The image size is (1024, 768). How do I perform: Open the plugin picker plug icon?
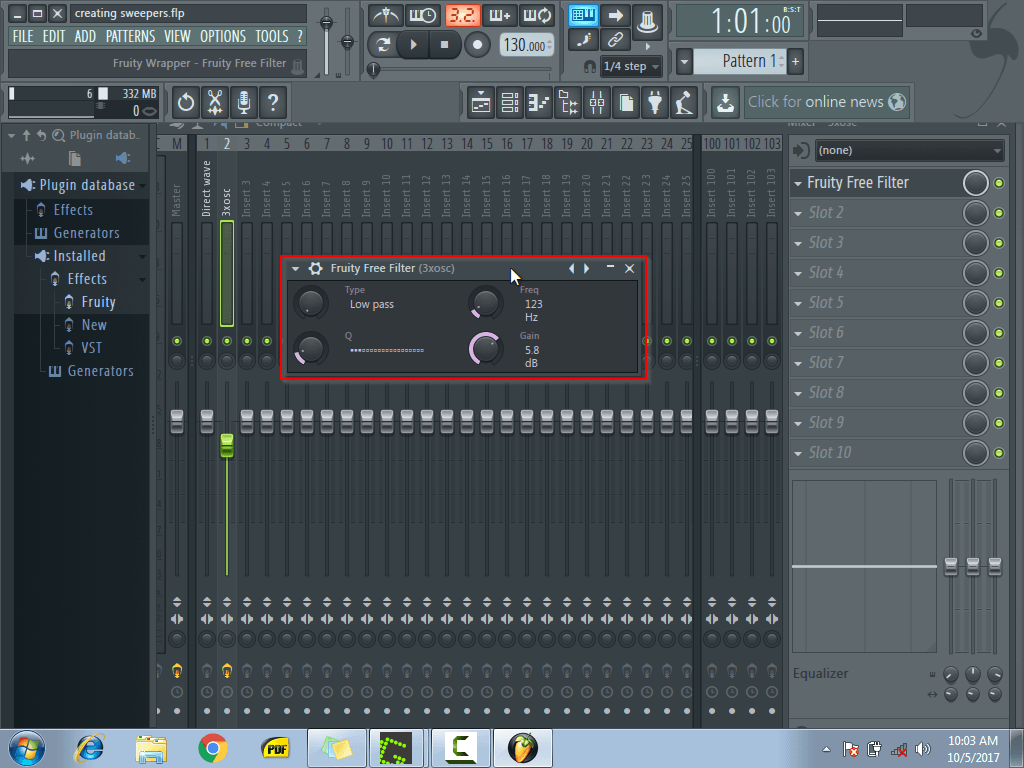tap(655, 103)
